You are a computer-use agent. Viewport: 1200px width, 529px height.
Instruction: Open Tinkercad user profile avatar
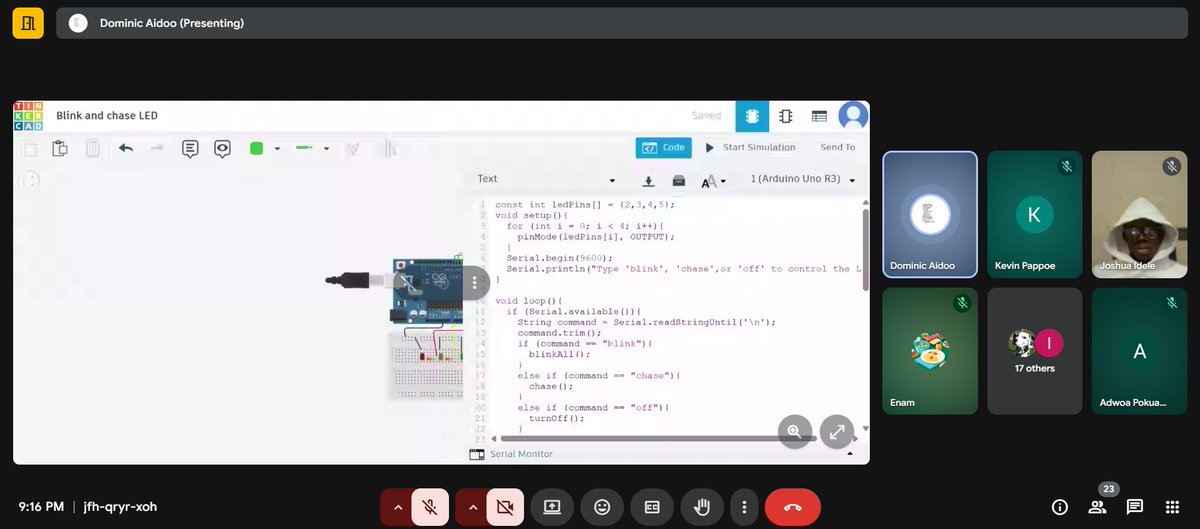point(853,116)
